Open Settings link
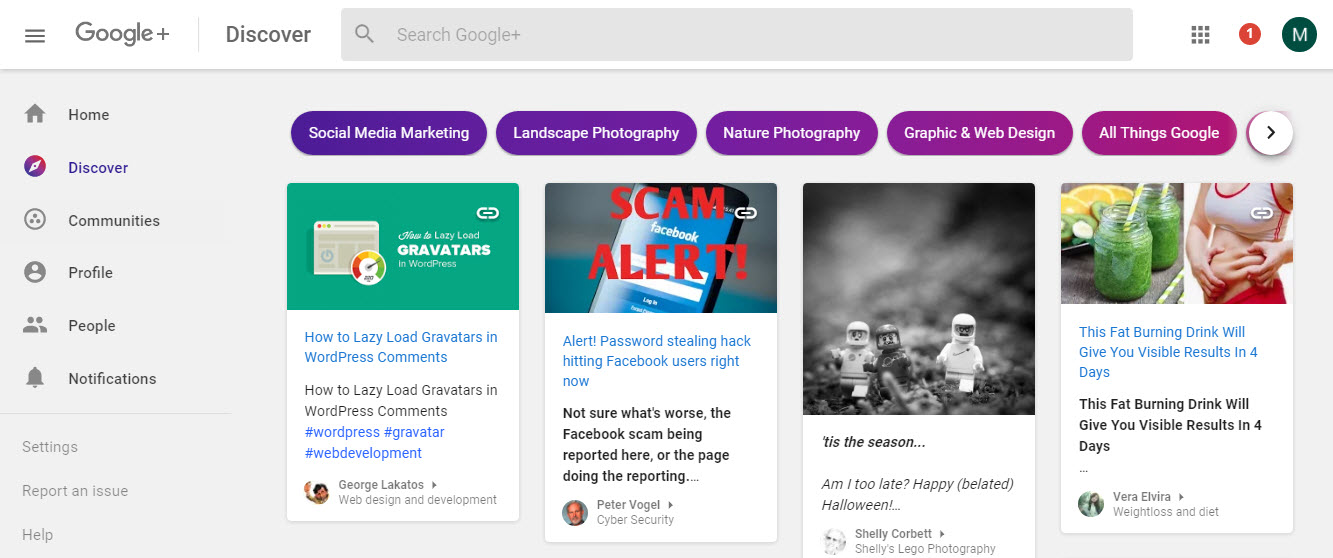 point(50,447)
